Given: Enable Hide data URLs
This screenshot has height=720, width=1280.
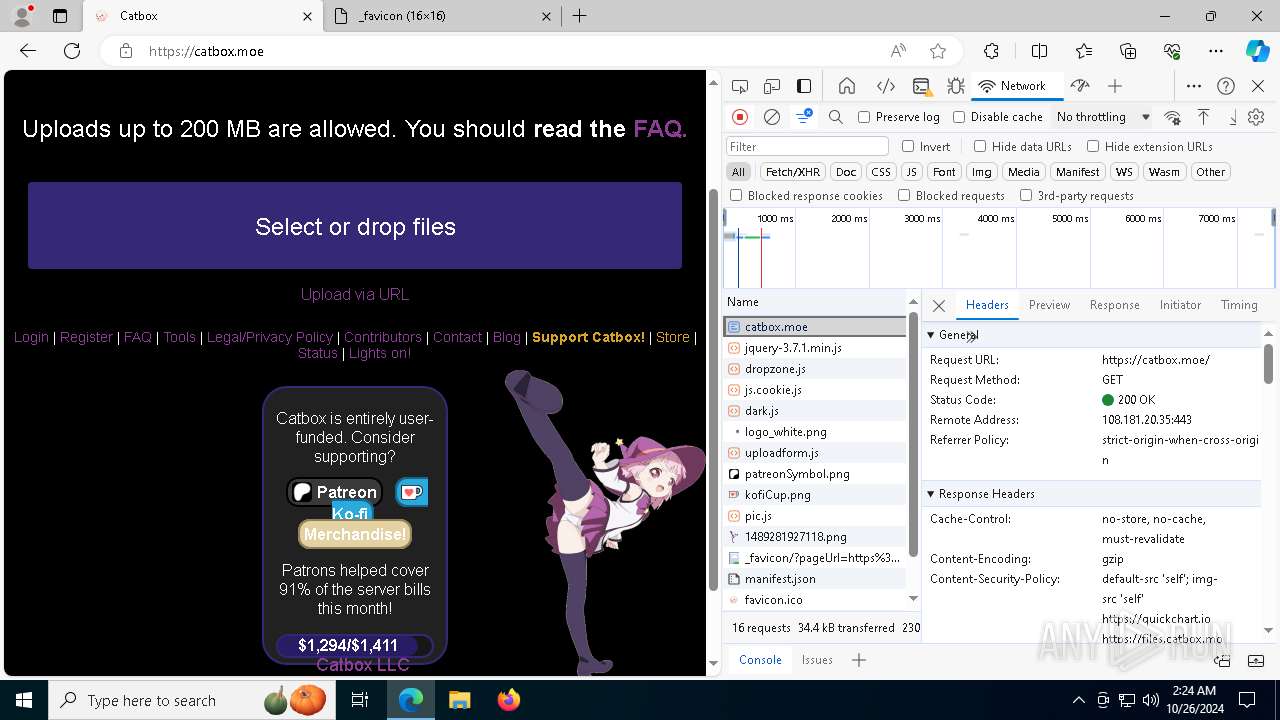Looking at the screenshot, I should (x=980, y=146).
